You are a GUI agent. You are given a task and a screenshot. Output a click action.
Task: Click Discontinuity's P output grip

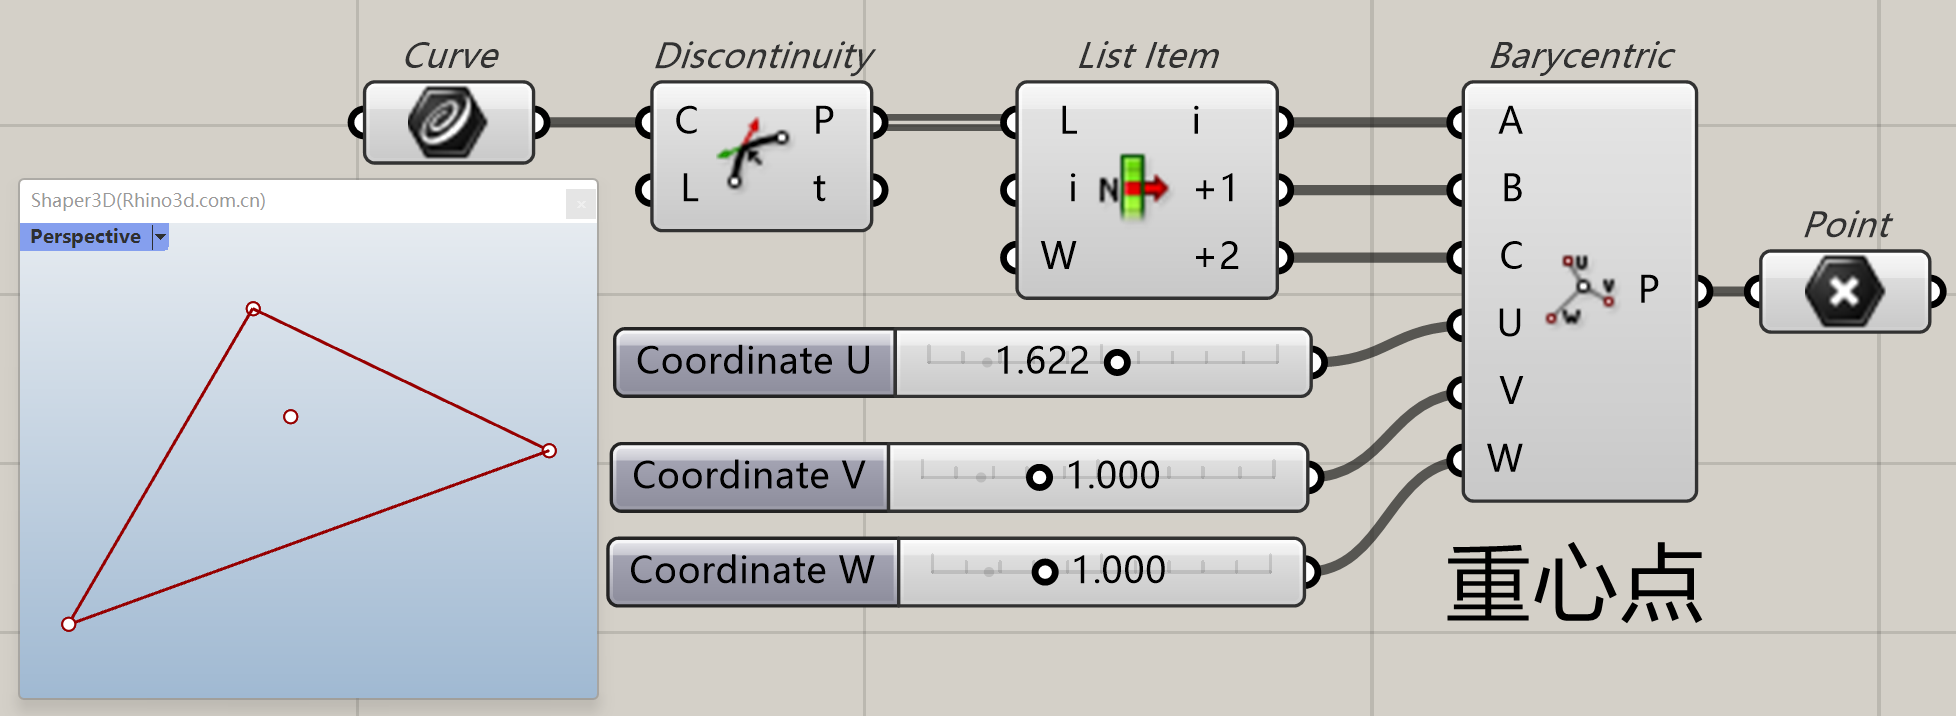point(878,123)
